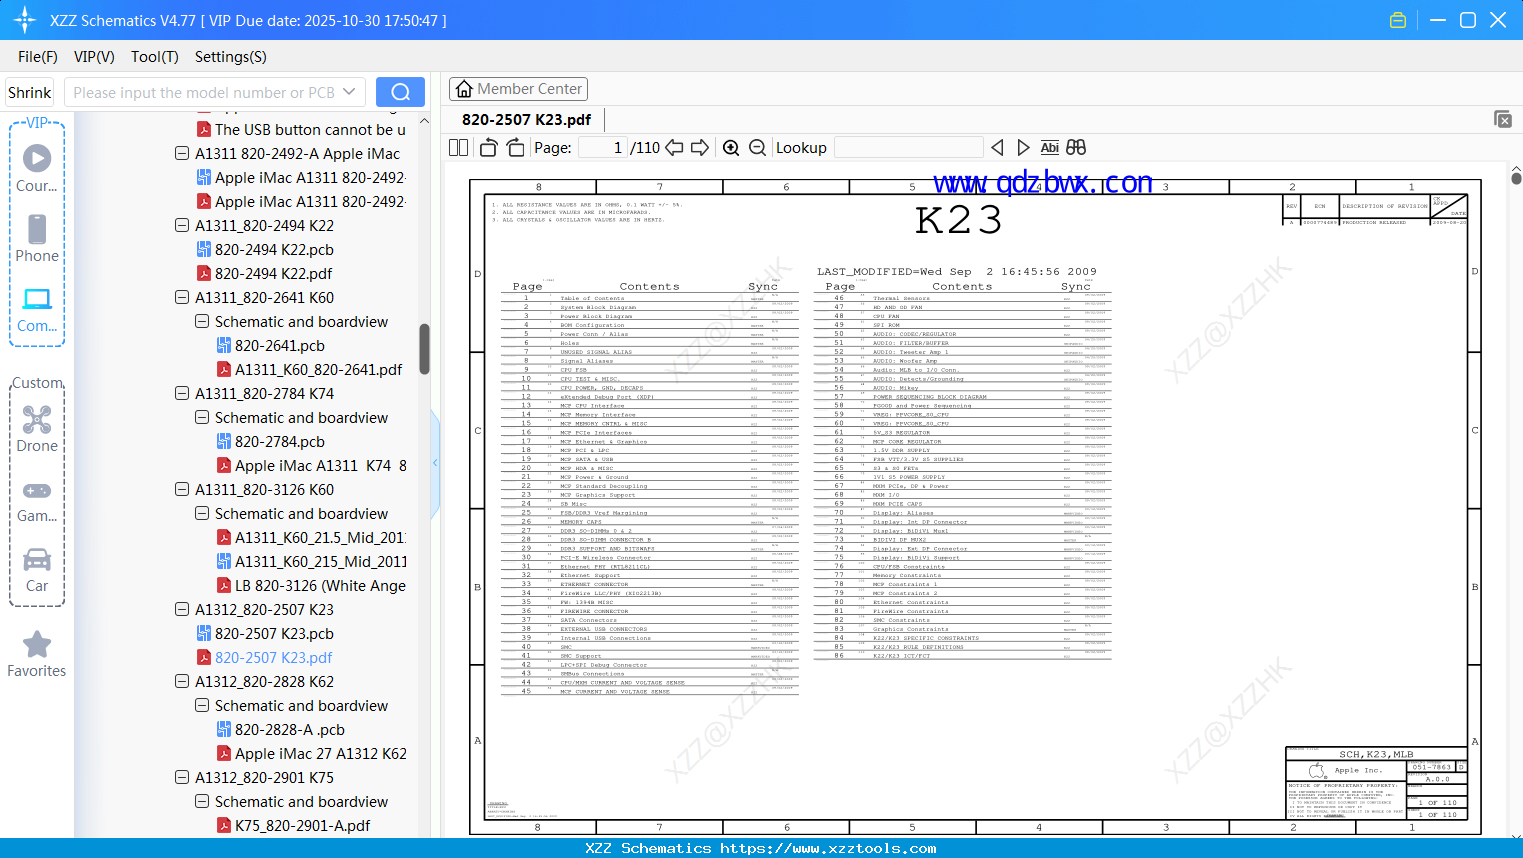The width and height of the screenshot is (1523, 858).
Task: Open the File(F) menu
Action: click(38, 57)
